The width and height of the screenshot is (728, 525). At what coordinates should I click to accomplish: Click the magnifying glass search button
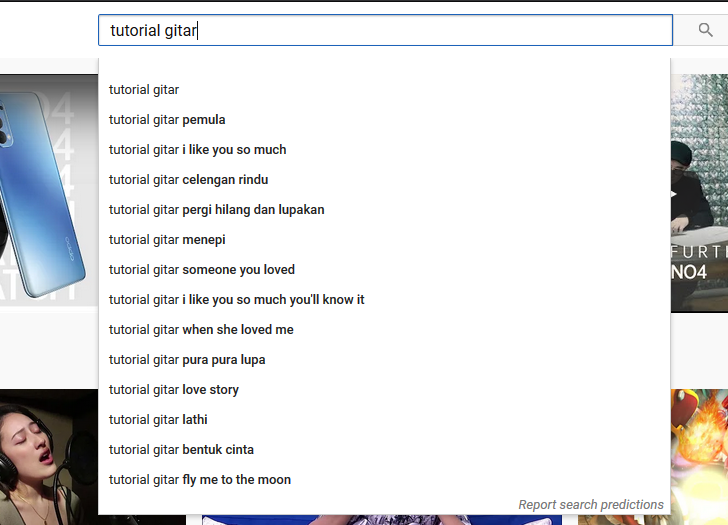[706, 30]
